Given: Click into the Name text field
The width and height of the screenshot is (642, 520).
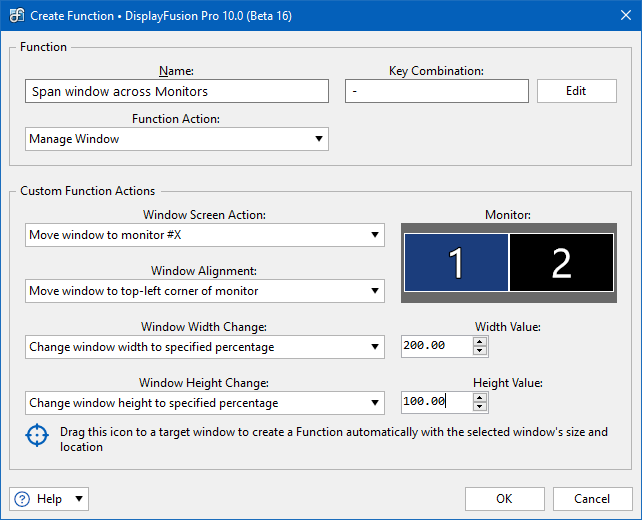Looking at the screenshot, I should tap(176, 91).
